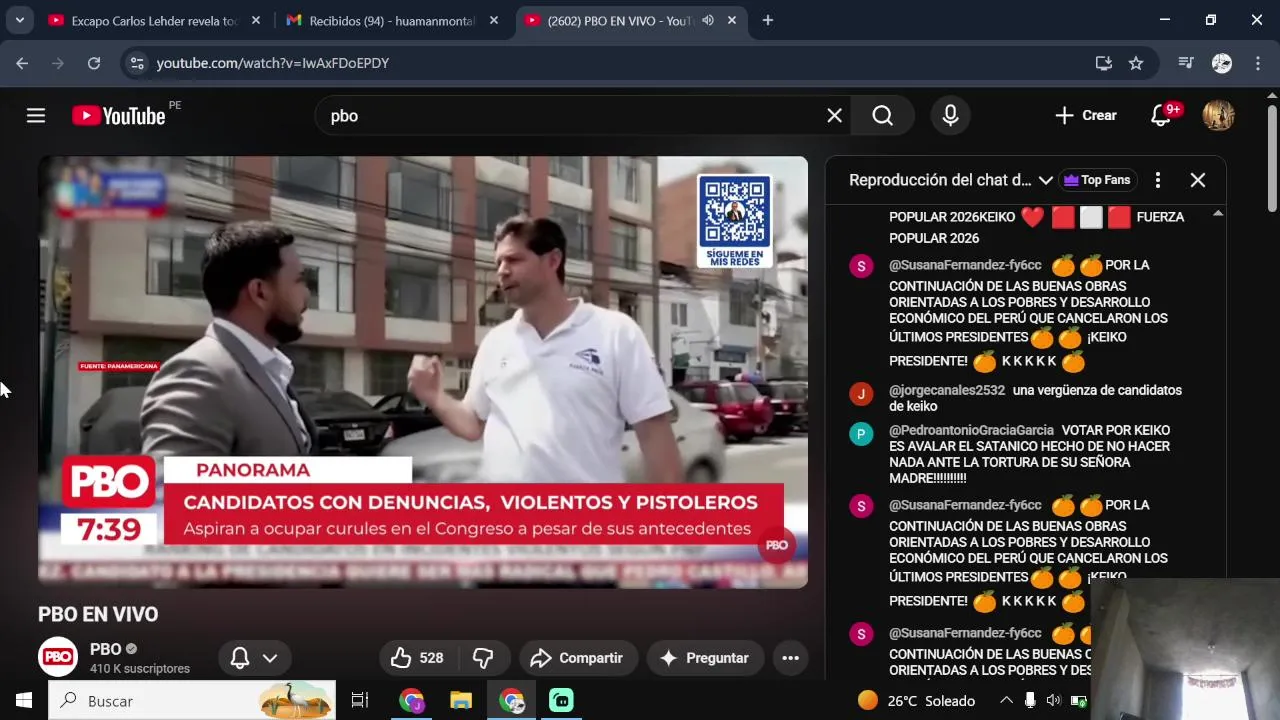1280x720 pixels.
Task: Select the PBO EN VIVO YouTube tab
Action: [630, 20]
